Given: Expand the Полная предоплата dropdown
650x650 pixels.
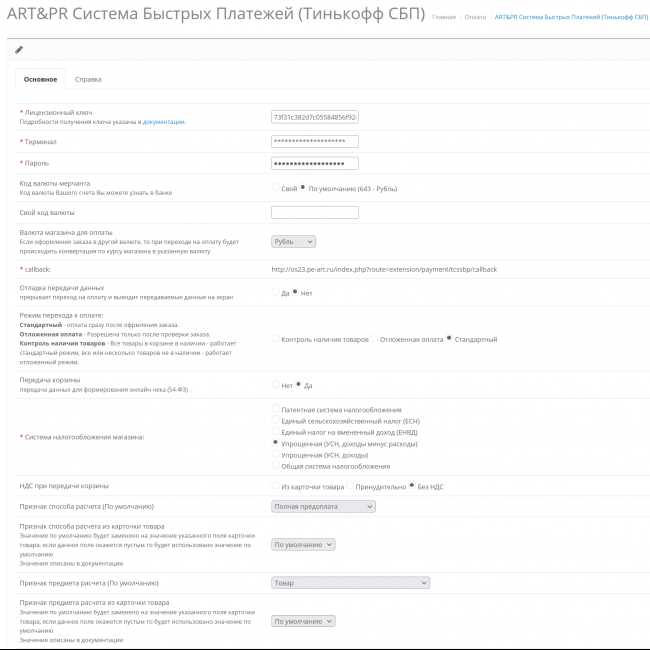Looking at the screenshot, I should tap(323, 507).
